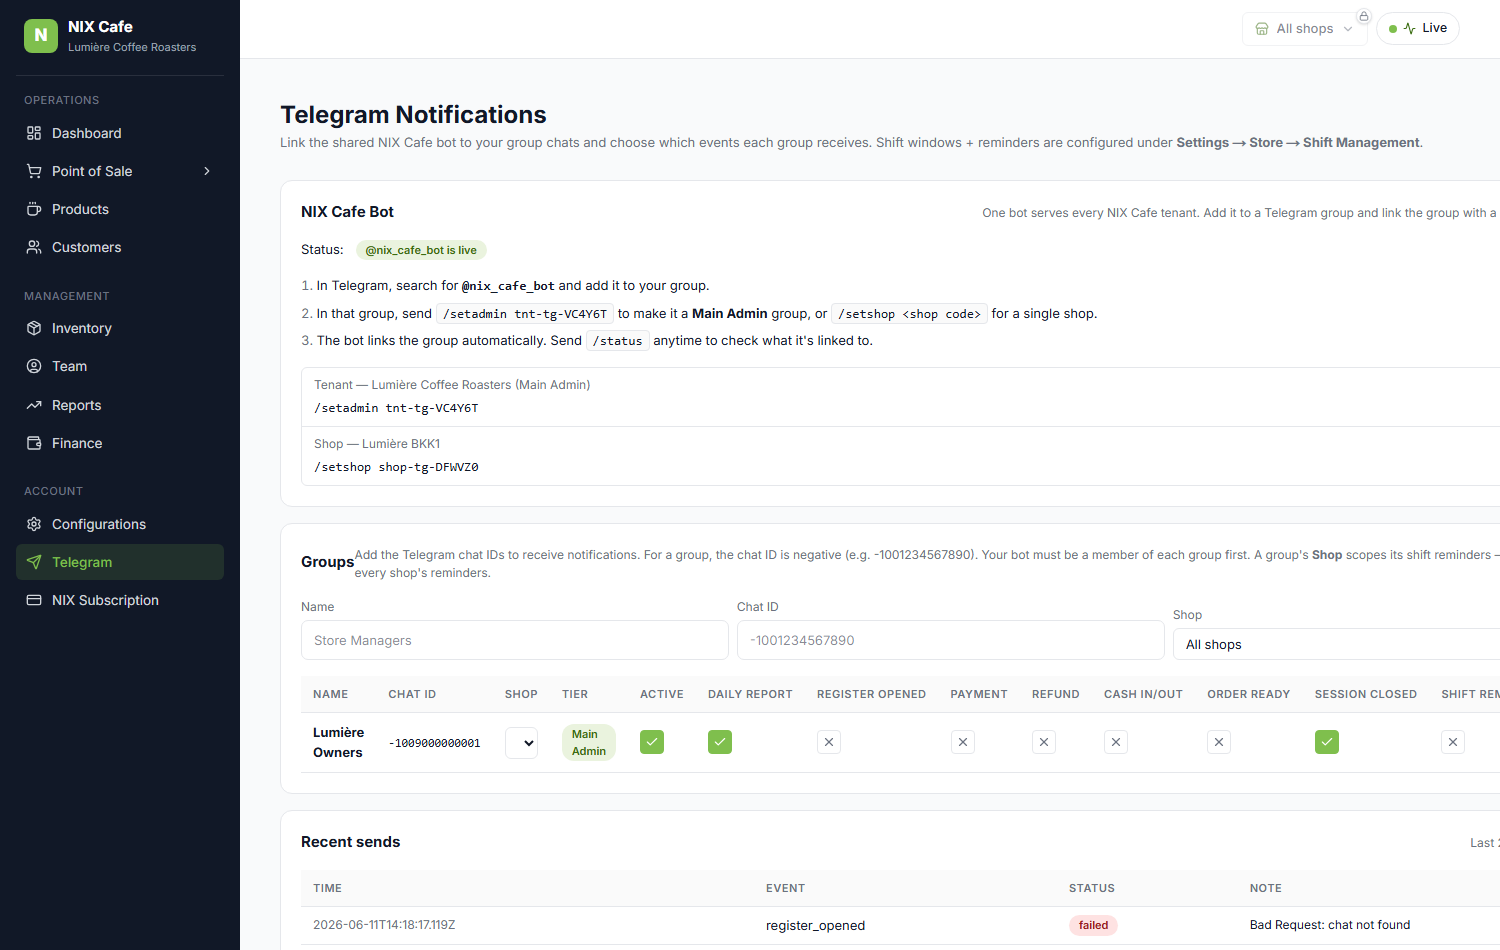Image resolution: width=1500 pixels, height=950 pixels.
Task: Enable Cash In/Out for Lumière Owners
Action: [1116, 742]
